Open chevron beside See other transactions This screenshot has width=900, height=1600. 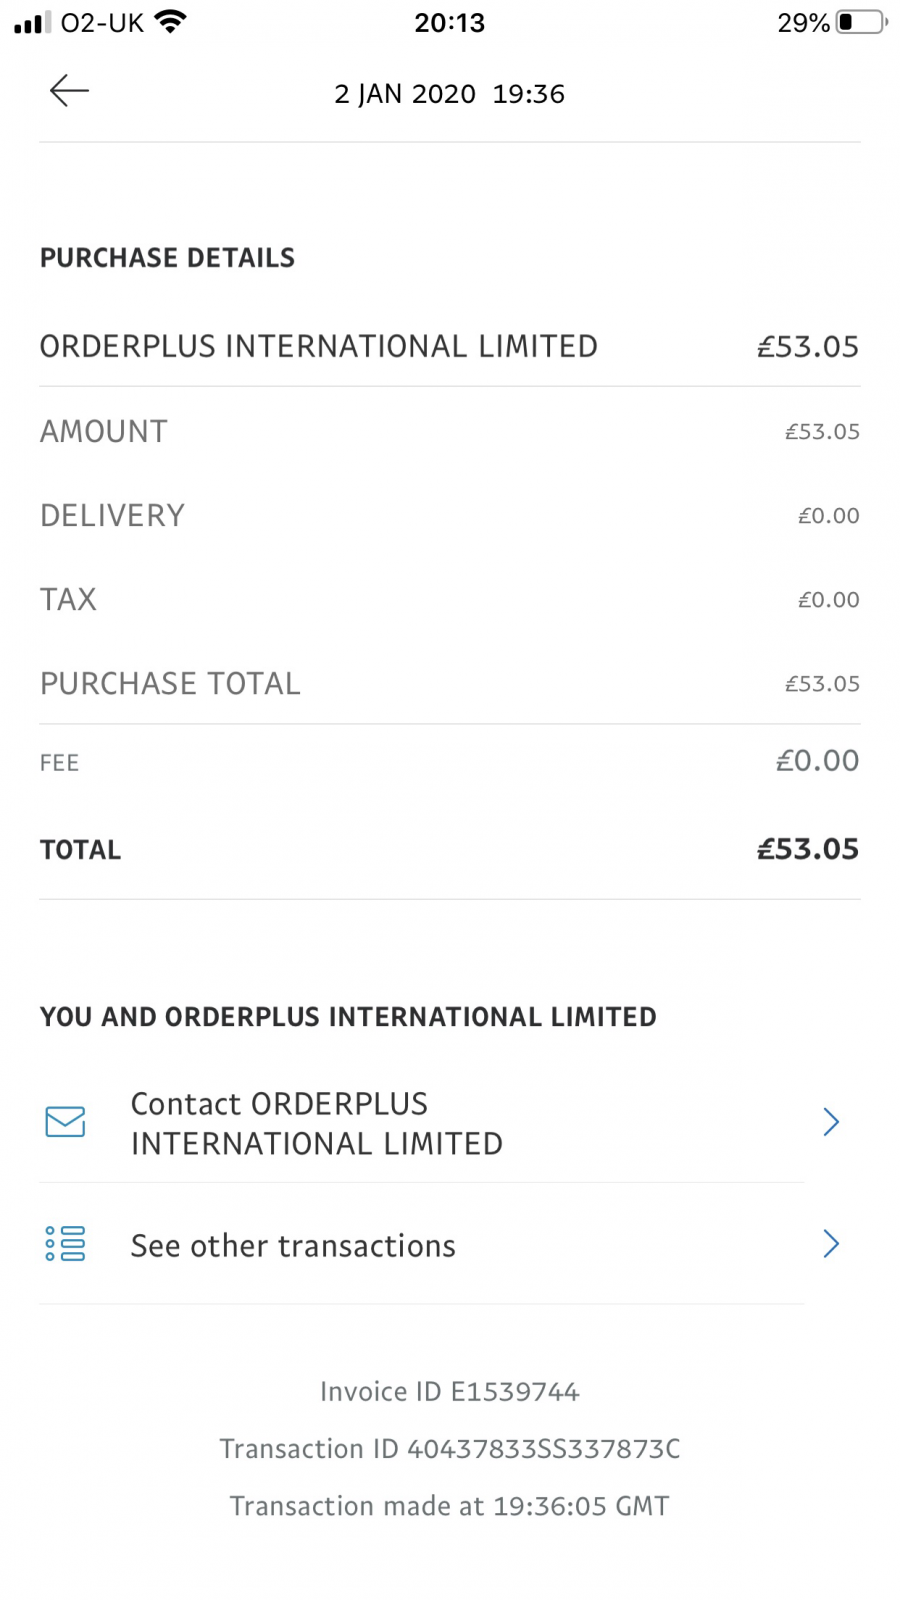(830, 1244)
